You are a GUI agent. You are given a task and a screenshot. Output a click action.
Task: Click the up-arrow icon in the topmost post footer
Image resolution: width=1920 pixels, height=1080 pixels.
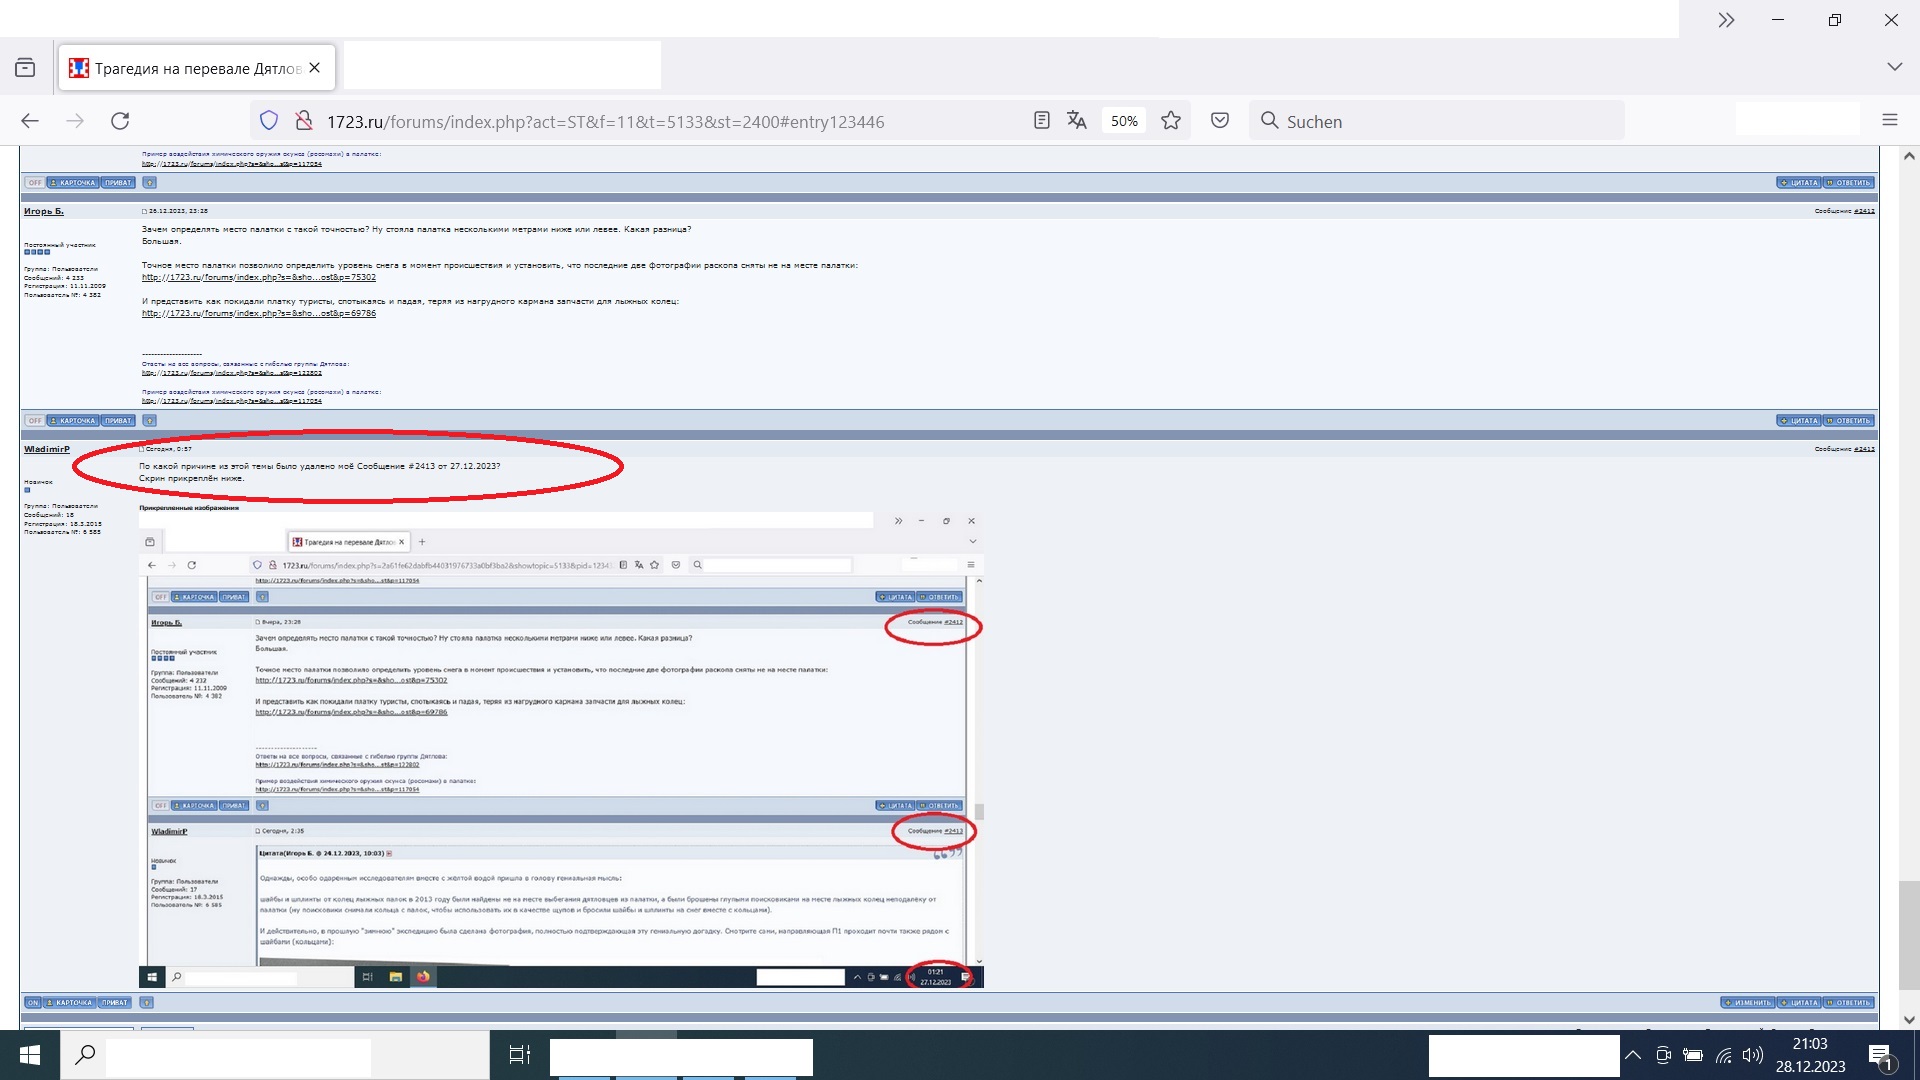pos(150,183)
